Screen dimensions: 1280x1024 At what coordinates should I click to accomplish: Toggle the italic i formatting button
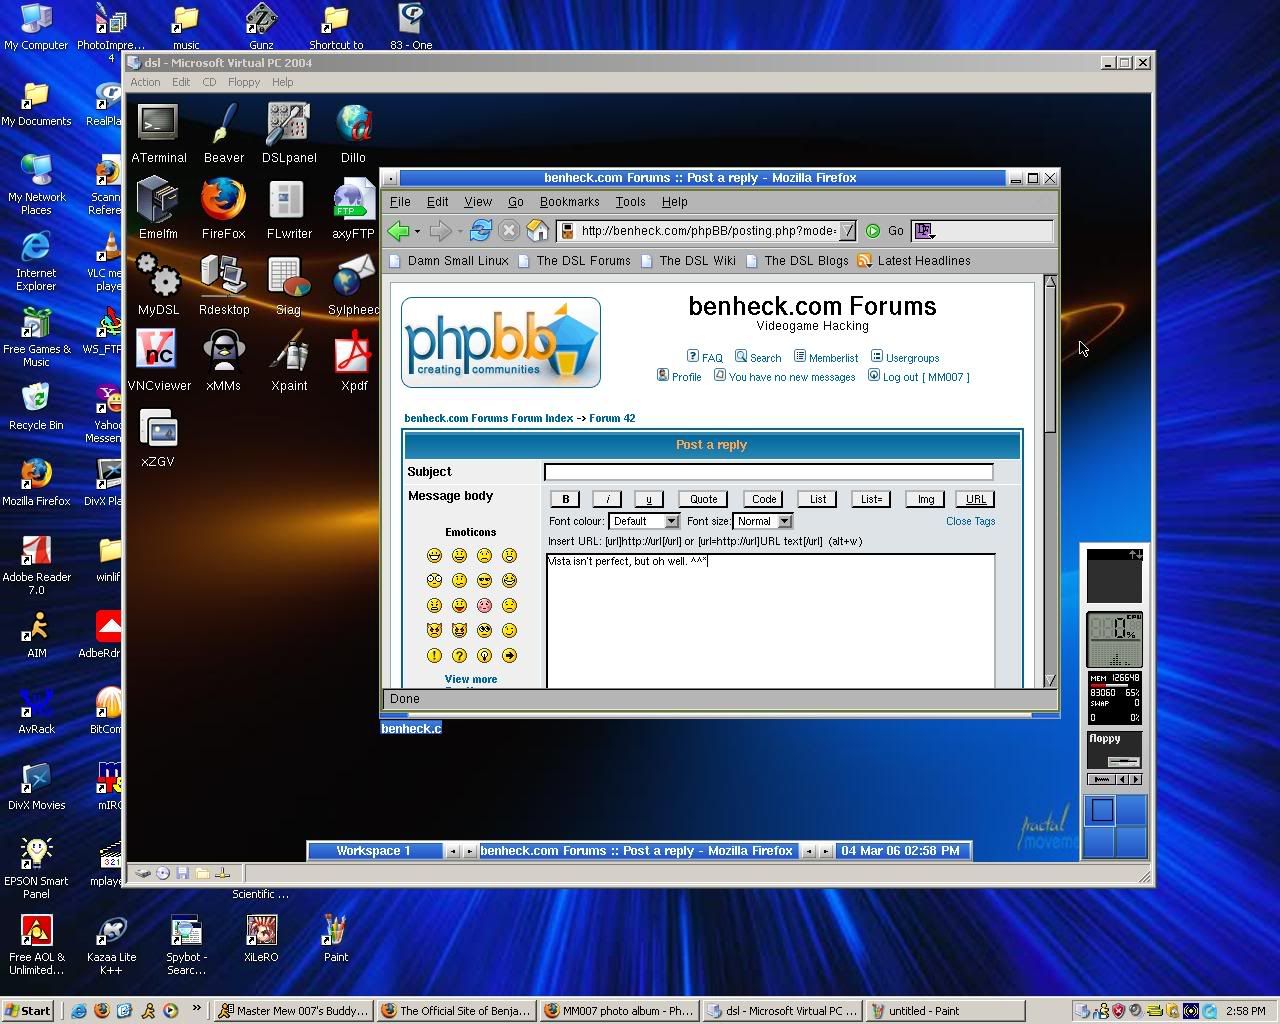pos(607,499)
